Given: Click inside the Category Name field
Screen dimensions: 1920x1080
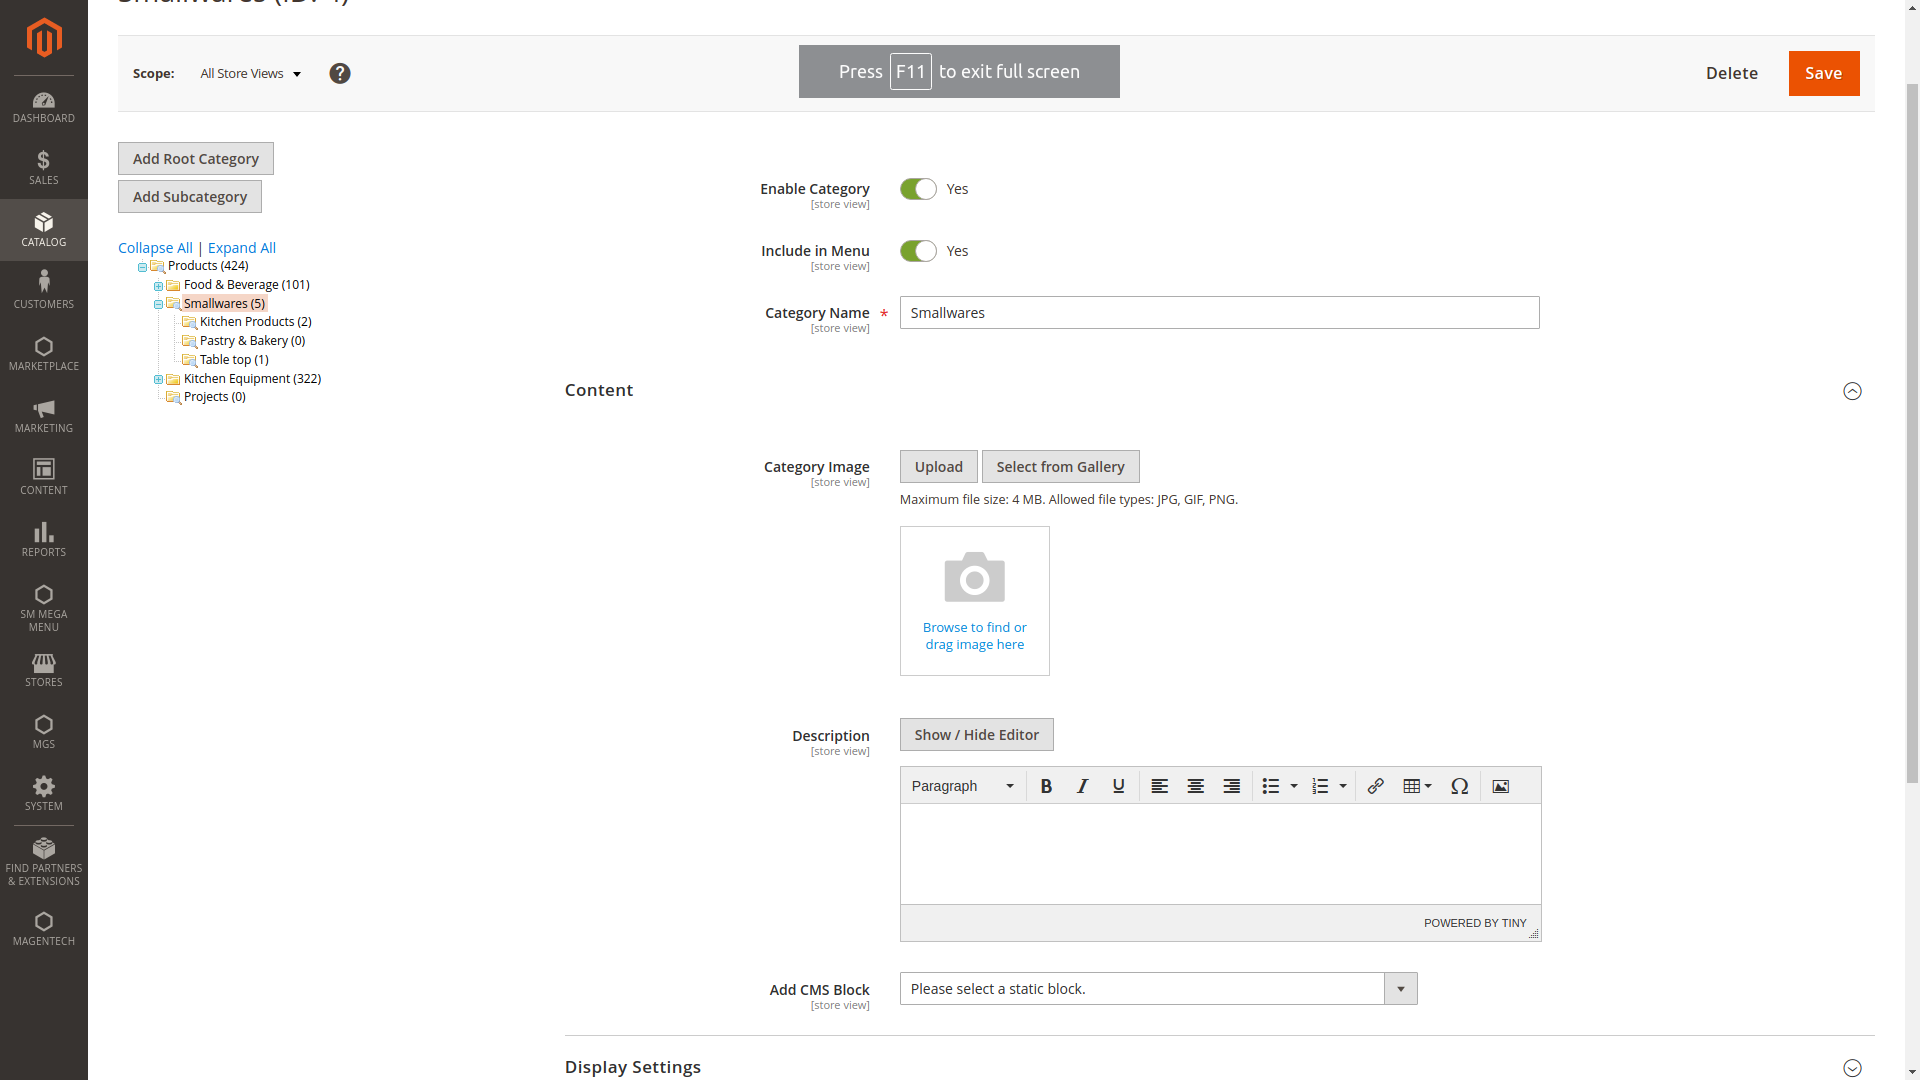Looking at the screenshot, I should [x=1219, y=312].
